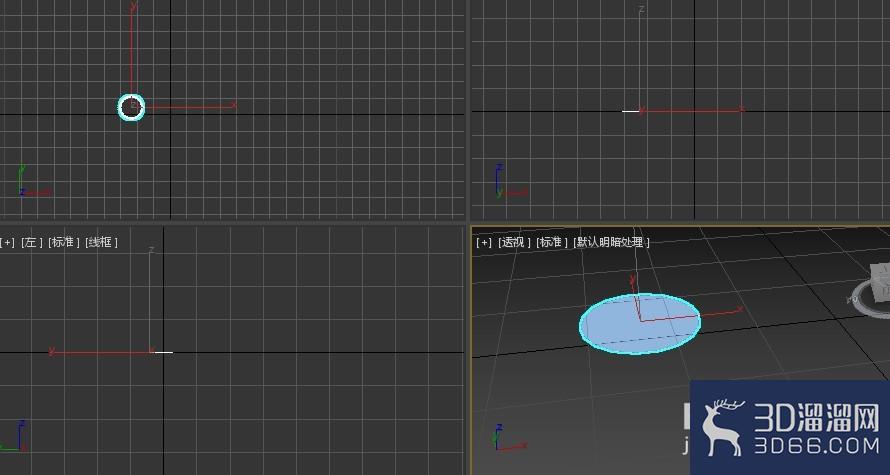The width and height of the screenshot is (890, 475).
Task: Click the [透视] view label
Action: pyautogui.click(x=514, y=242)
